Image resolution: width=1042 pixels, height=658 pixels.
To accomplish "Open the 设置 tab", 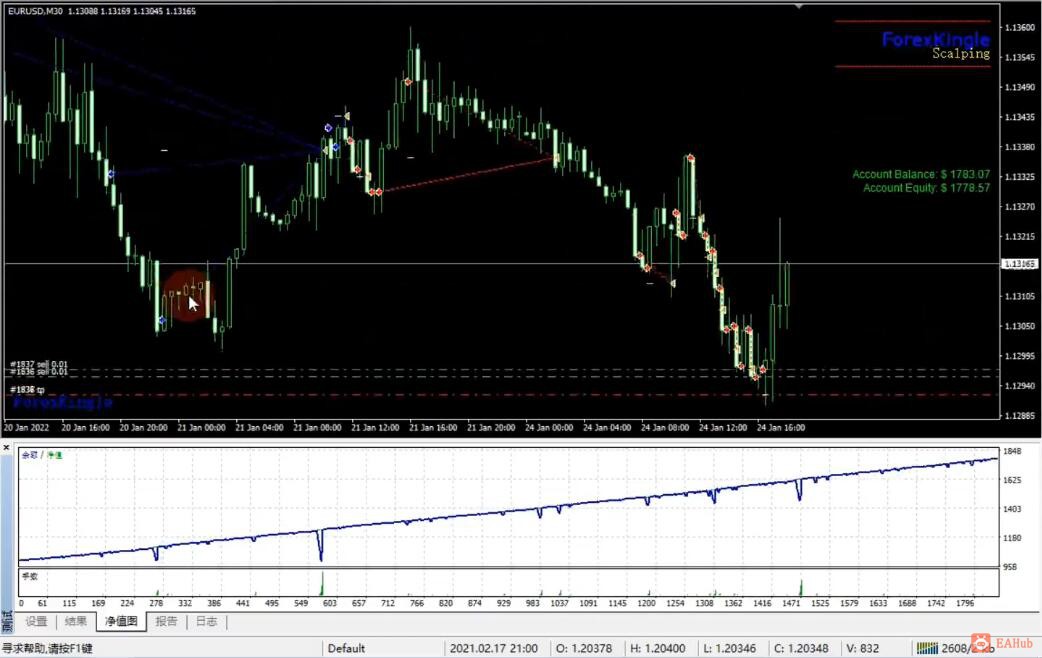I will tap(37, 621).
